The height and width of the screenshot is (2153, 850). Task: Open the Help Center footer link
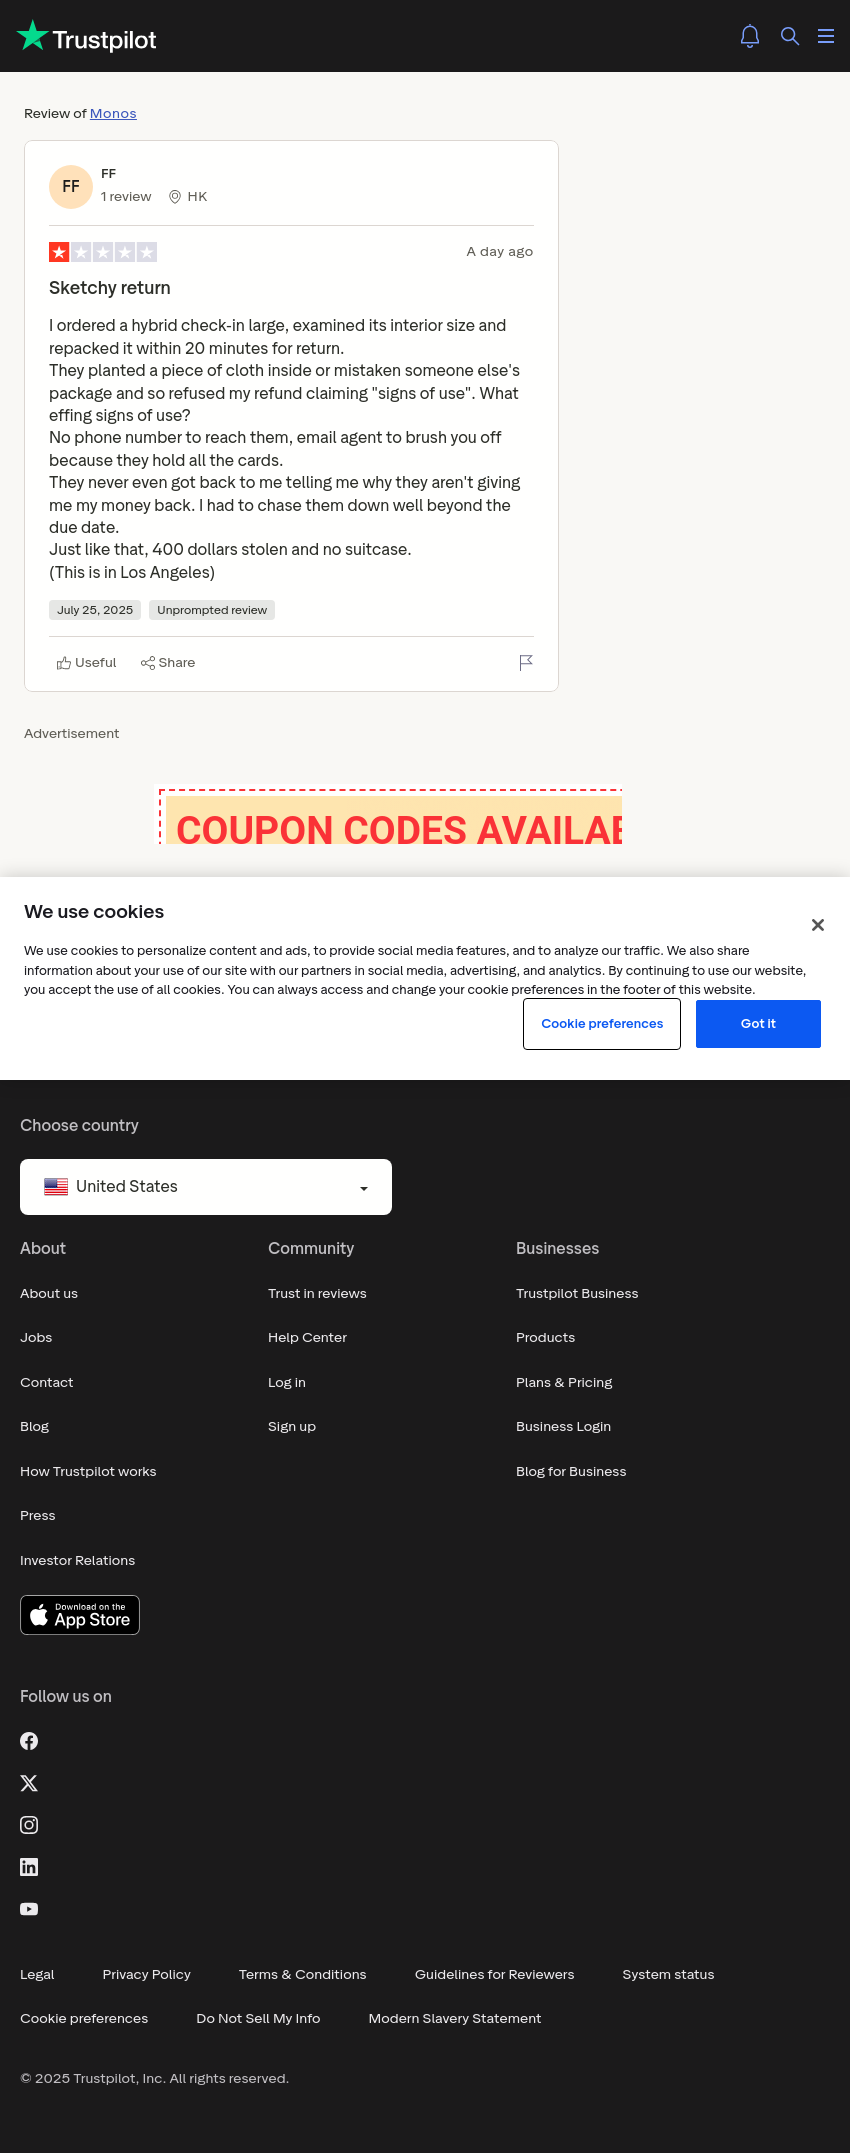(x=307, y=1338)
